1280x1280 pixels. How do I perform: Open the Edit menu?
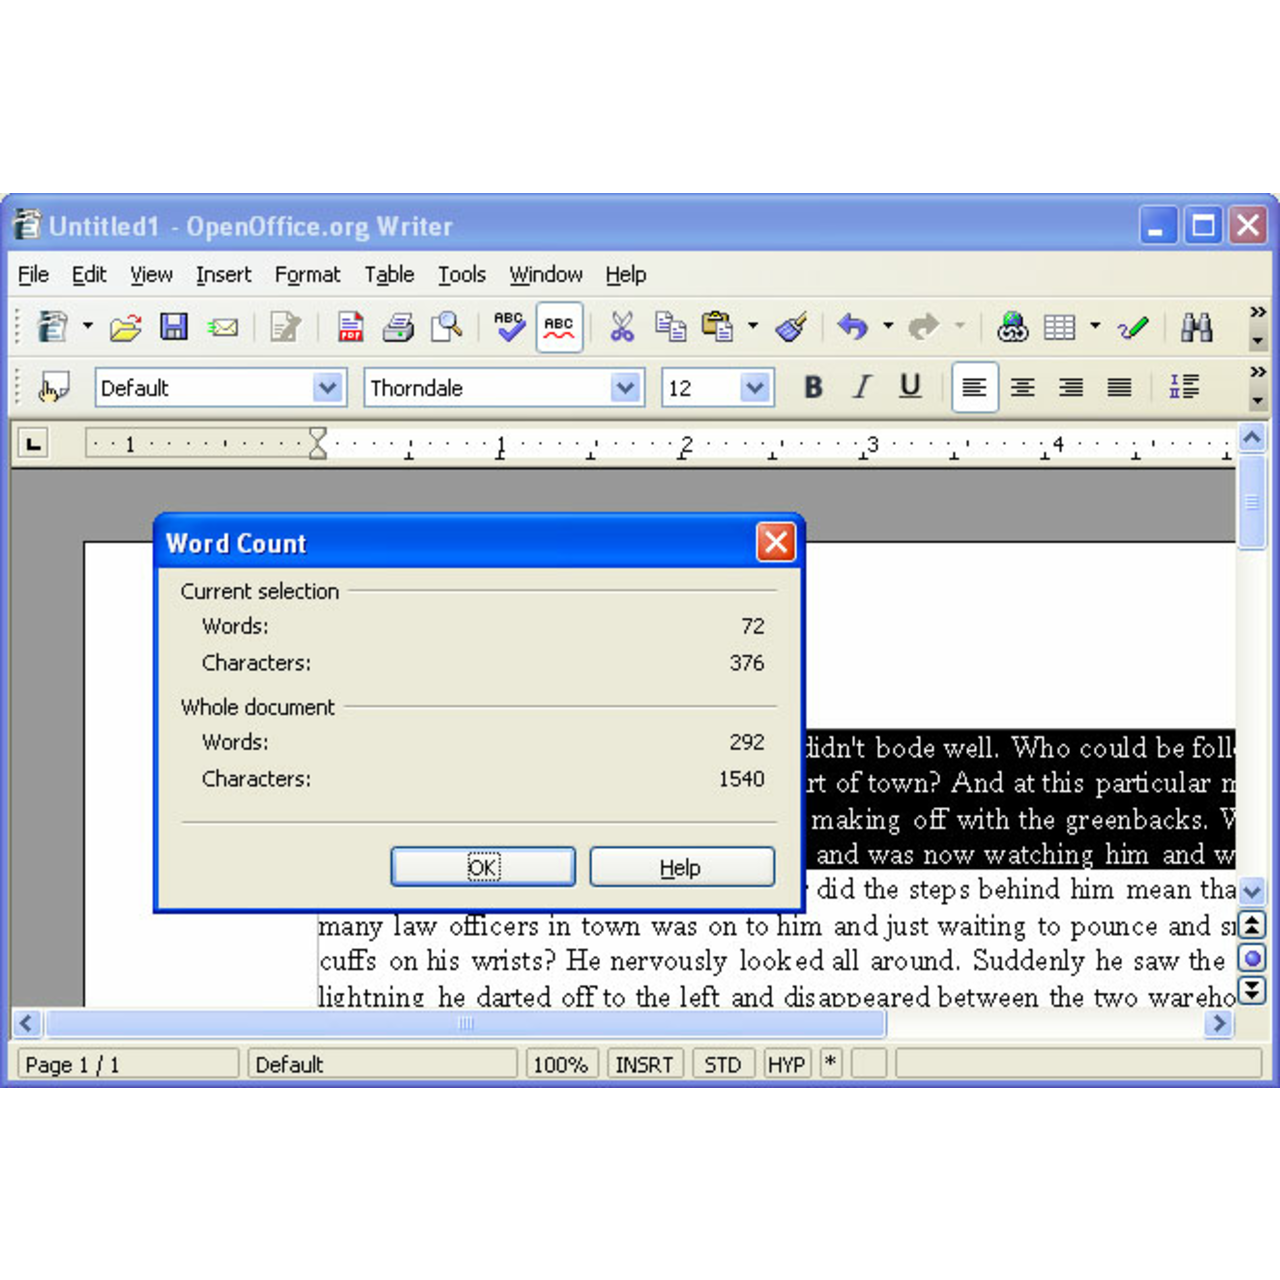(x=89, y=274)
